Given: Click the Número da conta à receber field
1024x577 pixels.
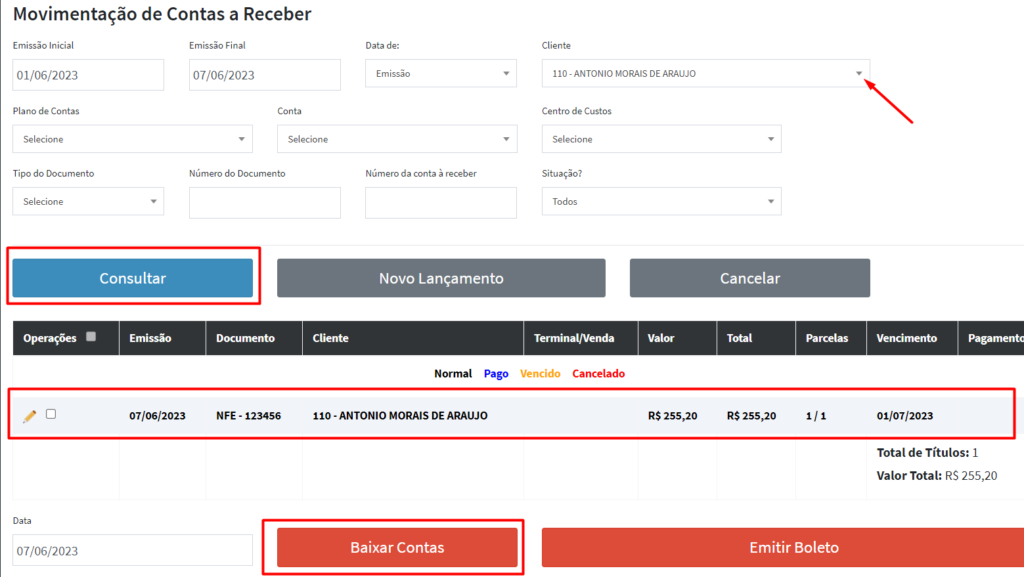Looking at the screenshot, I should point(441,203).
